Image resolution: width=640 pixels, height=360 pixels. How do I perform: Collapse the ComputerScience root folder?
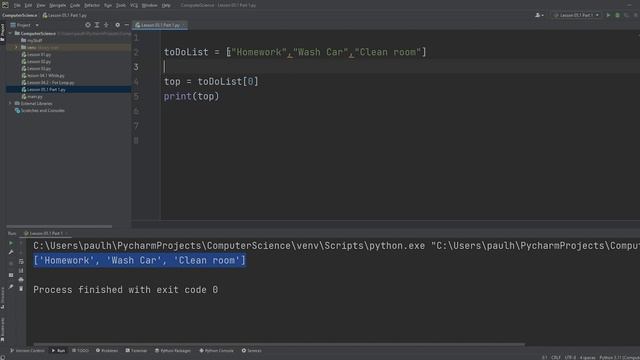tap(11, 33)
